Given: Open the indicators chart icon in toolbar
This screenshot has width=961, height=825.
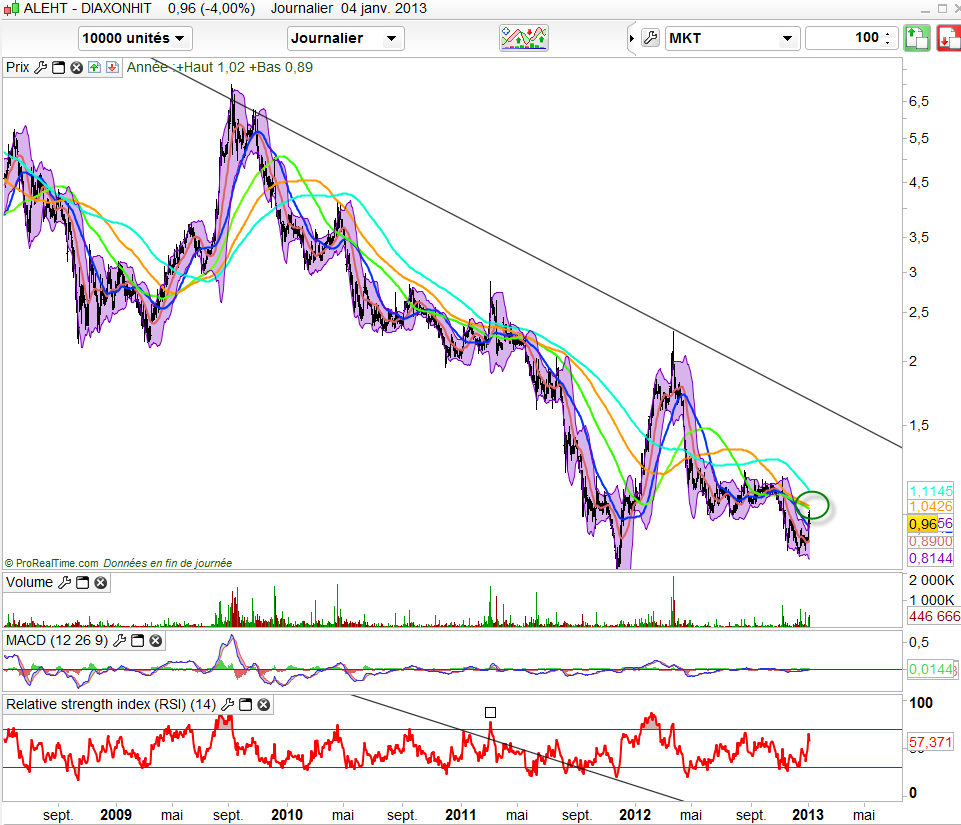Looking at the screenshot, I should pyautogui.click(x=525, y=38).
